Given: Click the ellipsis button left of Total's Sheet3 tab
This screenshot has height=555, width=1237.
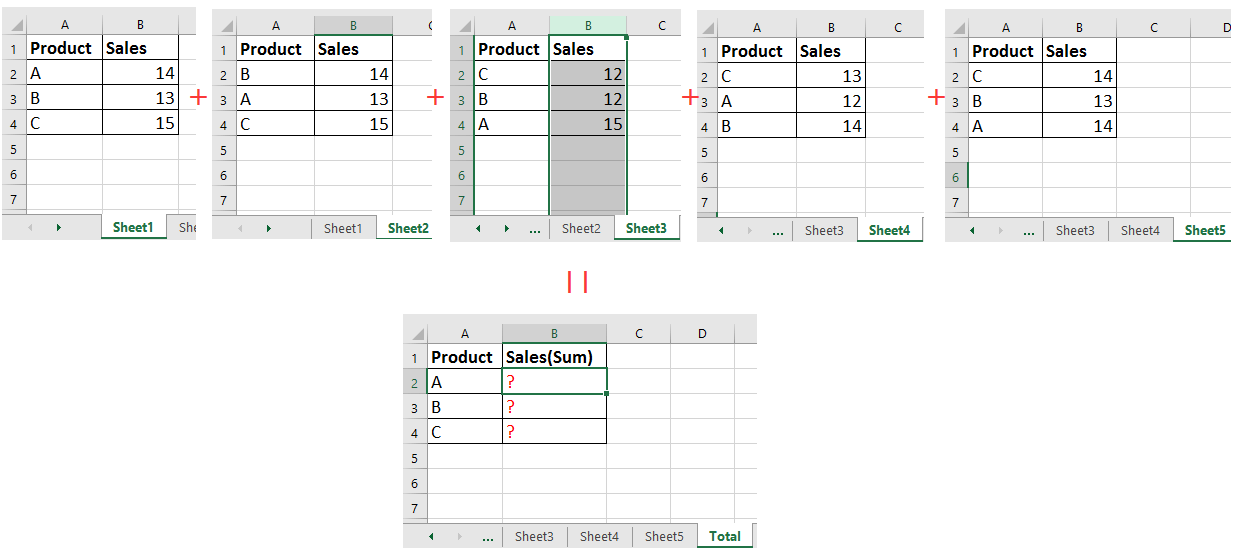Looking at the screenshot, I should click(488, 537).
